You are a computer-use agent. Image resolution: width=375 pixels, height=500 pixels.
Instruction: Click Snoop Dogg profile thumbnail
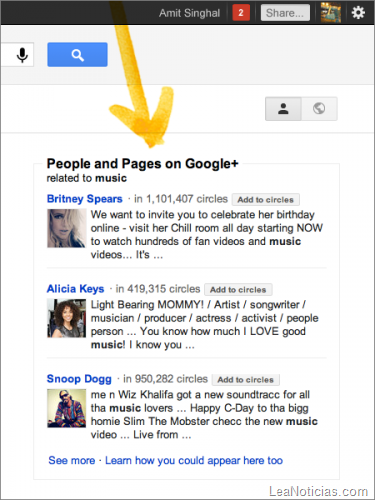(66, 408)
